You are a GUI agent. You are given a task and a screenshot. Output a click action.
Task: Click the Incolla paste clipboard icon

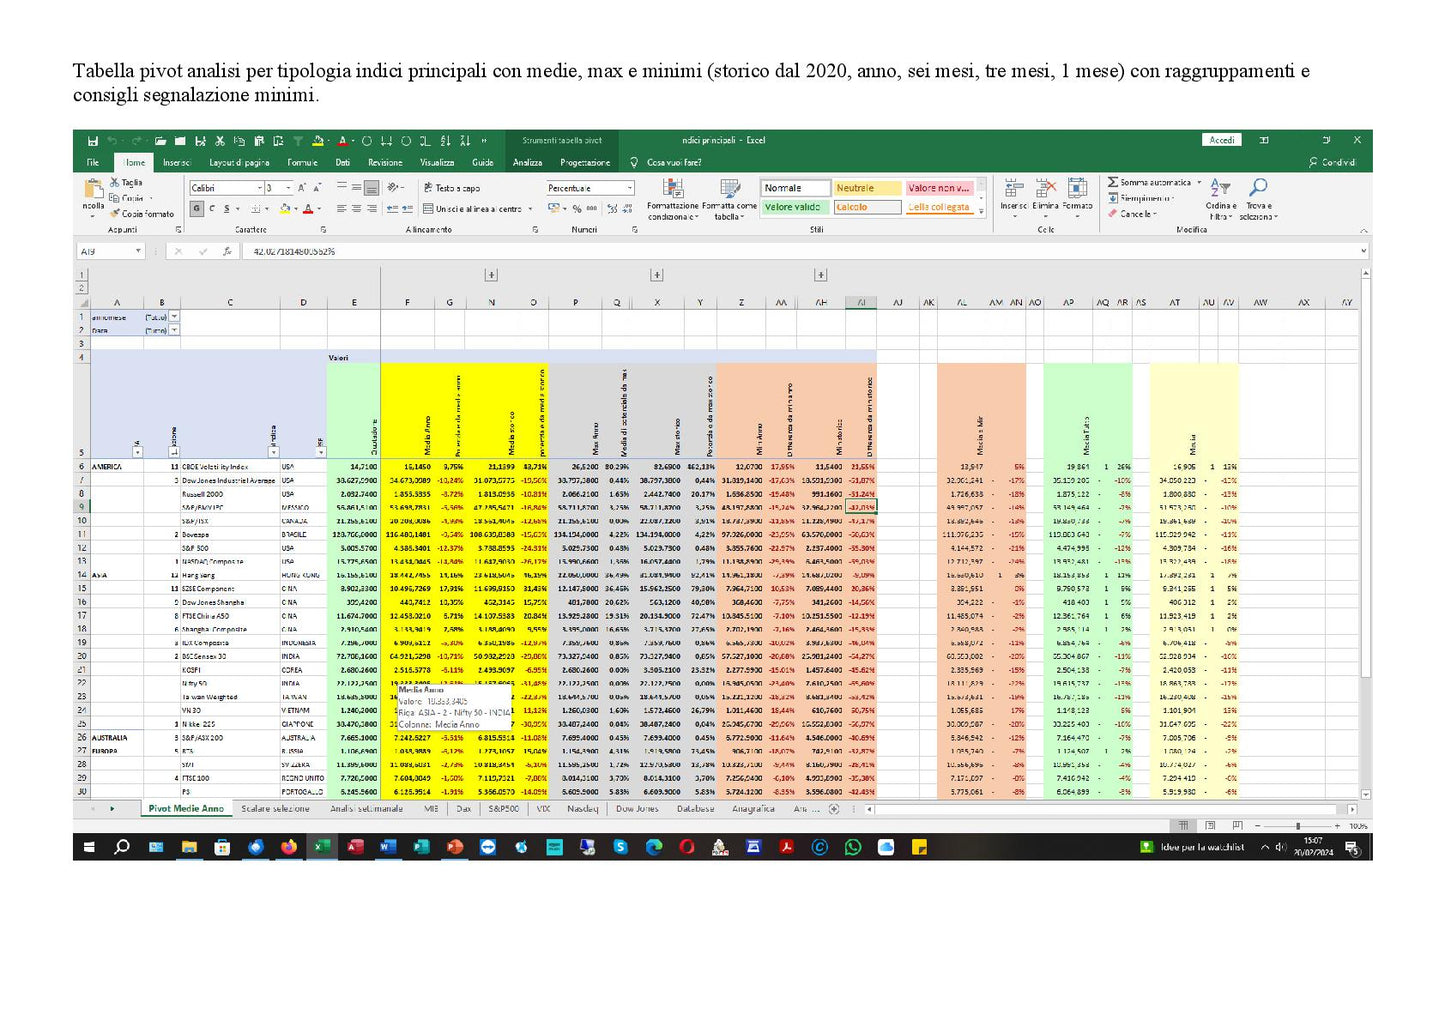pyautogui.click(x=93, y=189)
